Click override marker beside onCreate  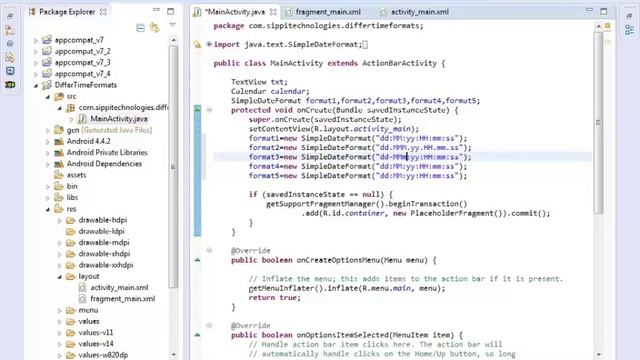pyautogui.click(x=198, y=109)
